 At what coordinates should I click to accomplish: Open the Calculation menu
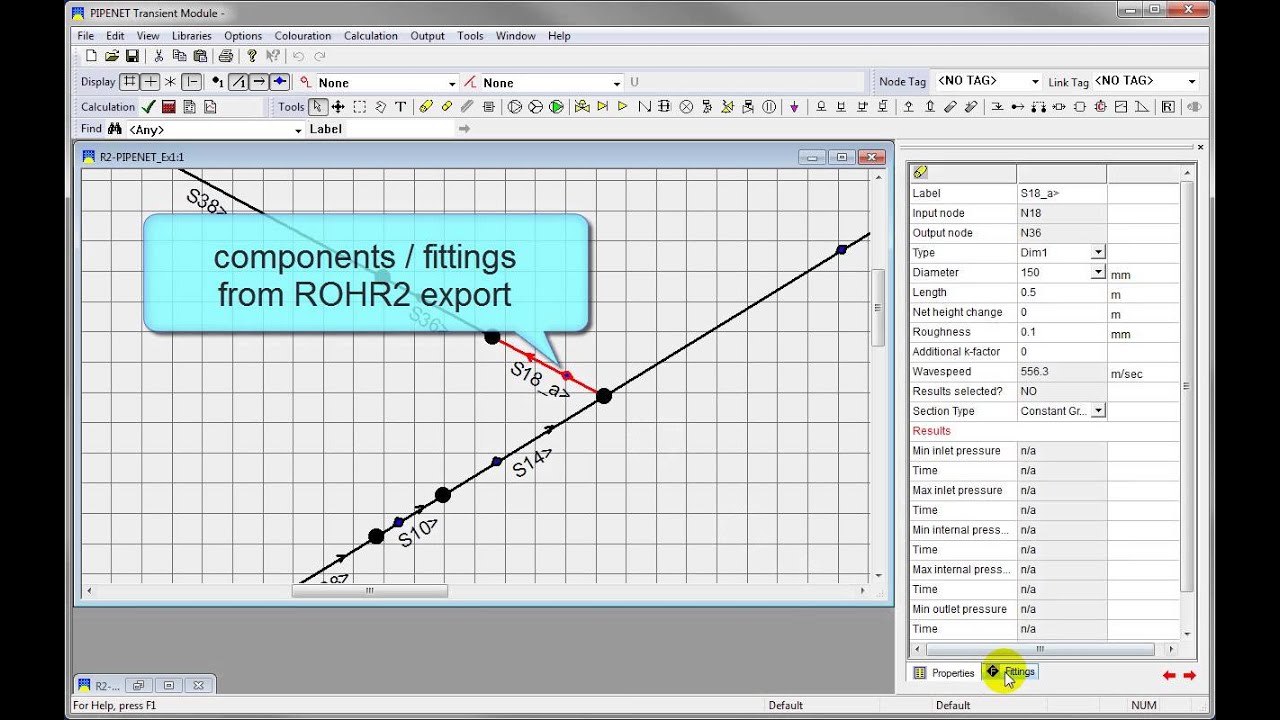click(371, 36)
